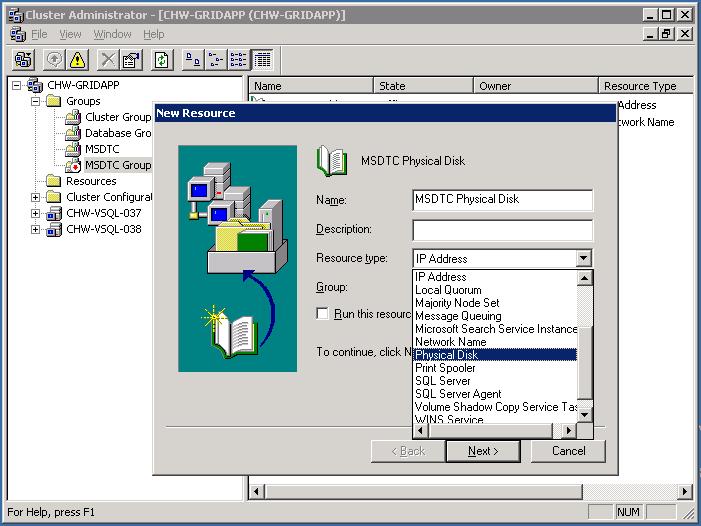Click the disabled Back button
Image resolution: width=701 pixels, height=526 pixels.
tap(408, 451)
